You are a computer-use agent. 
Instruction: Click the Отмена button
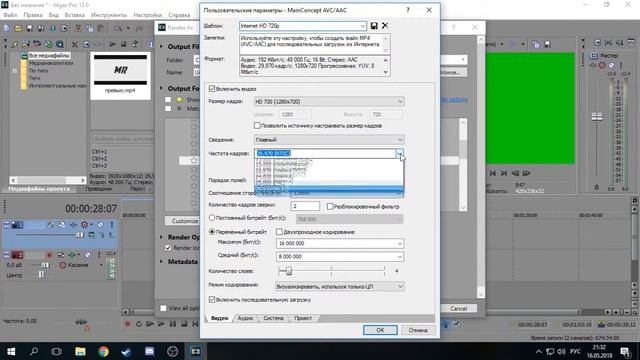pyautogui.click(x=418, y=330)
